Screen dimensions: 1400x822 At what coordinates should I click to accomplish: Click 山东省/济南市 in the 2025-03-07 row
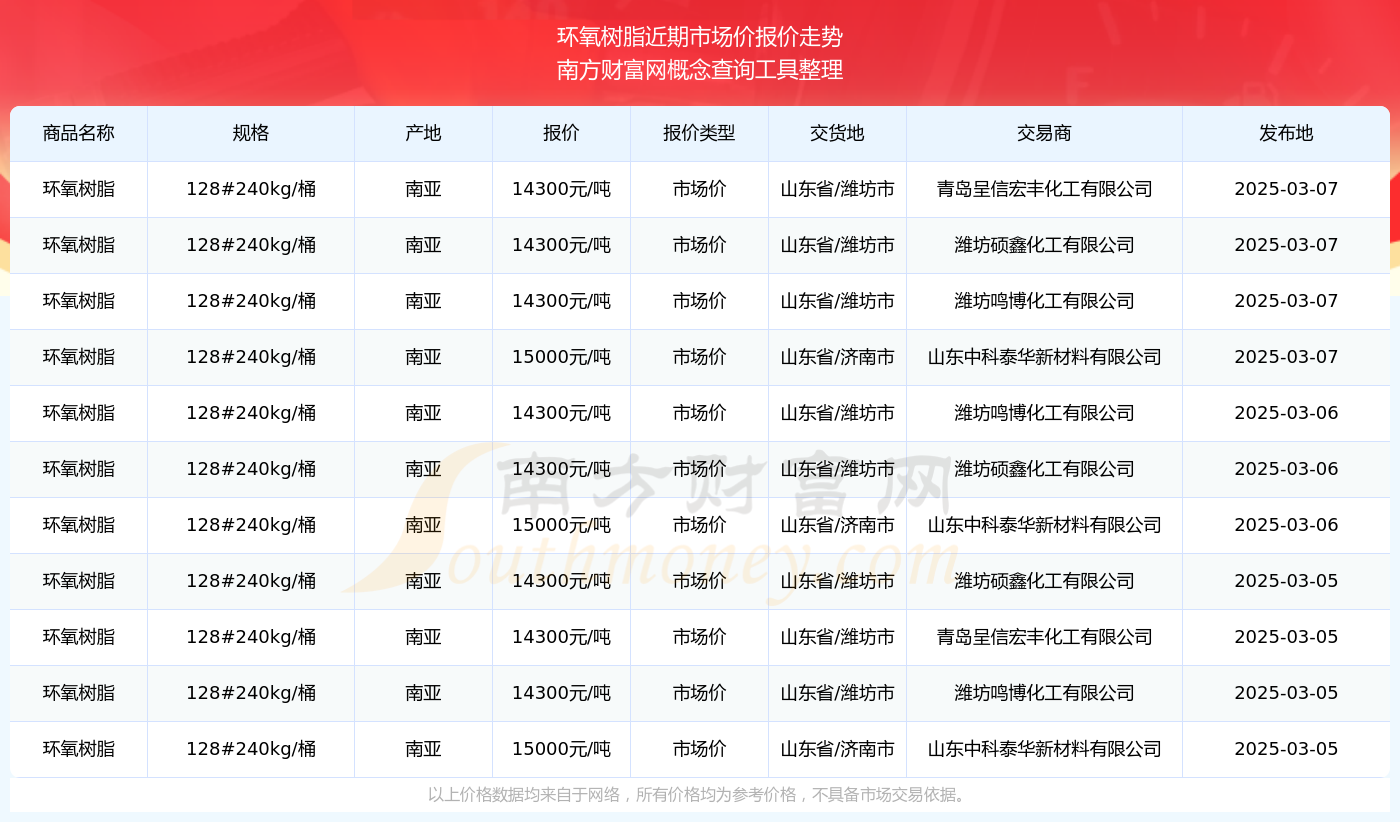837,357
